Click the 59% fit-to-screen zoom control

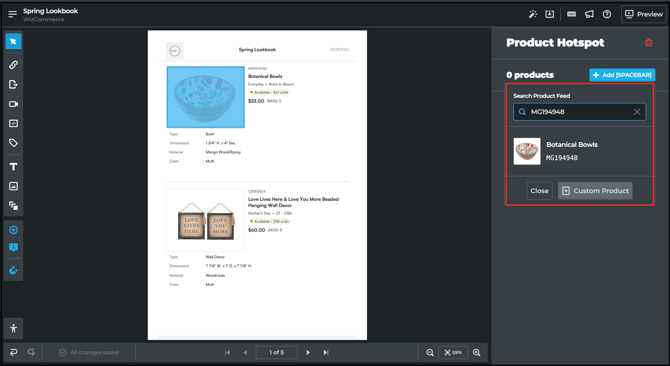(453, 352)
